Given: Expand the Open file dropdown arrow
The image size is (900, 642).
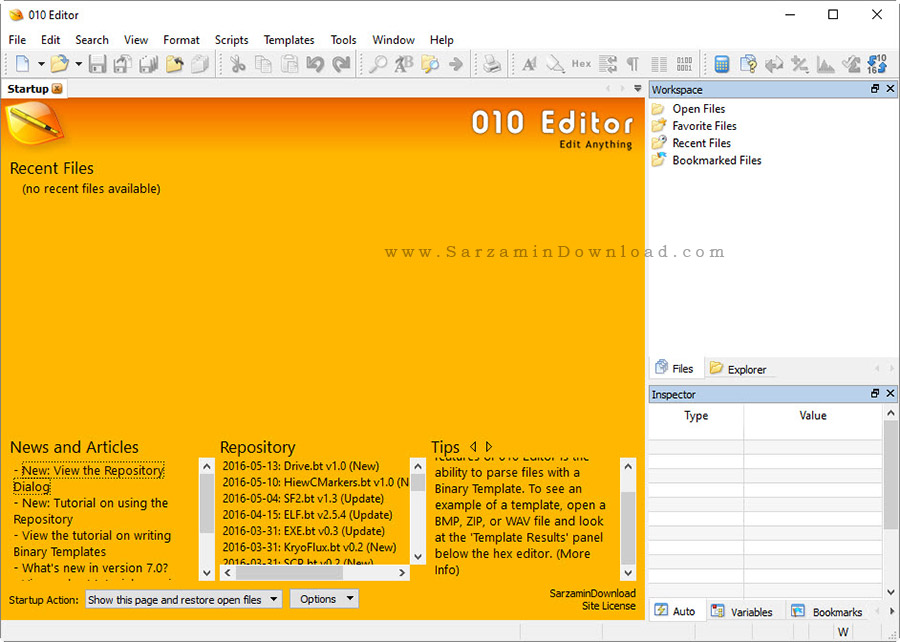Looking at the screenshot, I should click(x=79, y=64).
